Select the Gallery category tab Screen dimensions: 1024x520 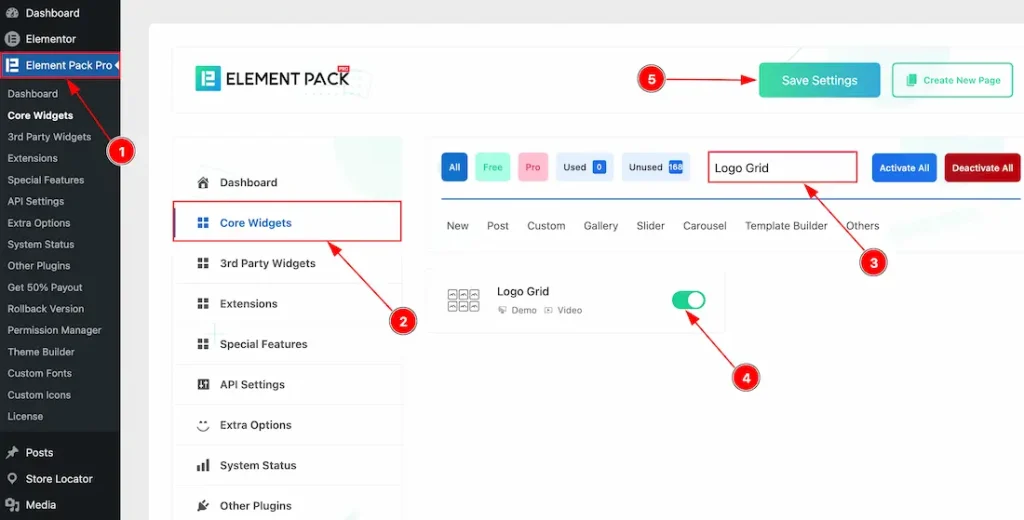(x=601, y=225)
